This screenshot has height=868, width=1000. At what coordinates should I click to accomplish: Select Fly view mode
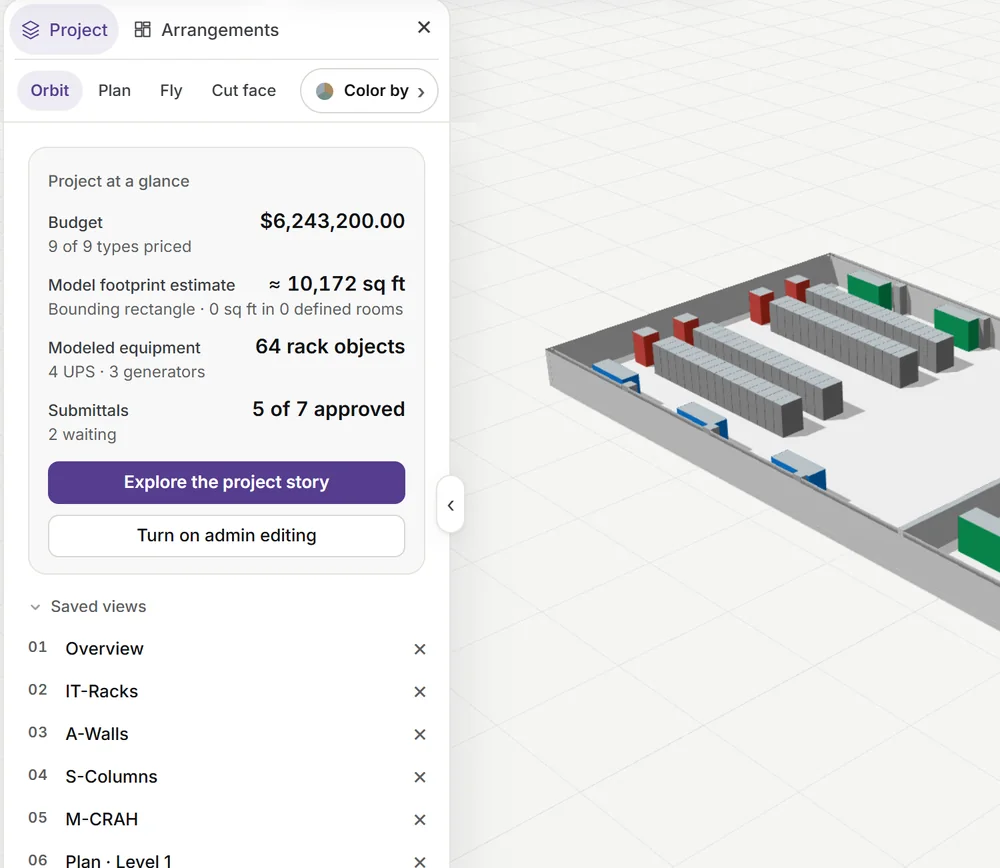[x=171, y=91]
